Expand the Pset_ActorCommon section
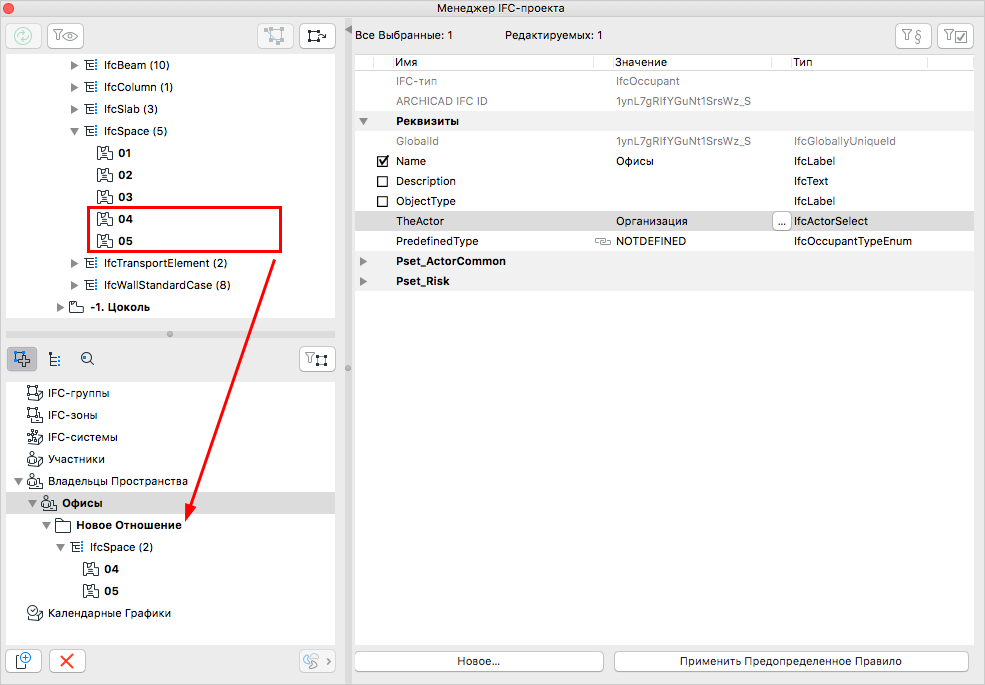Image resolution: width=985 pixels, height=685 pixels. (364, 261)
